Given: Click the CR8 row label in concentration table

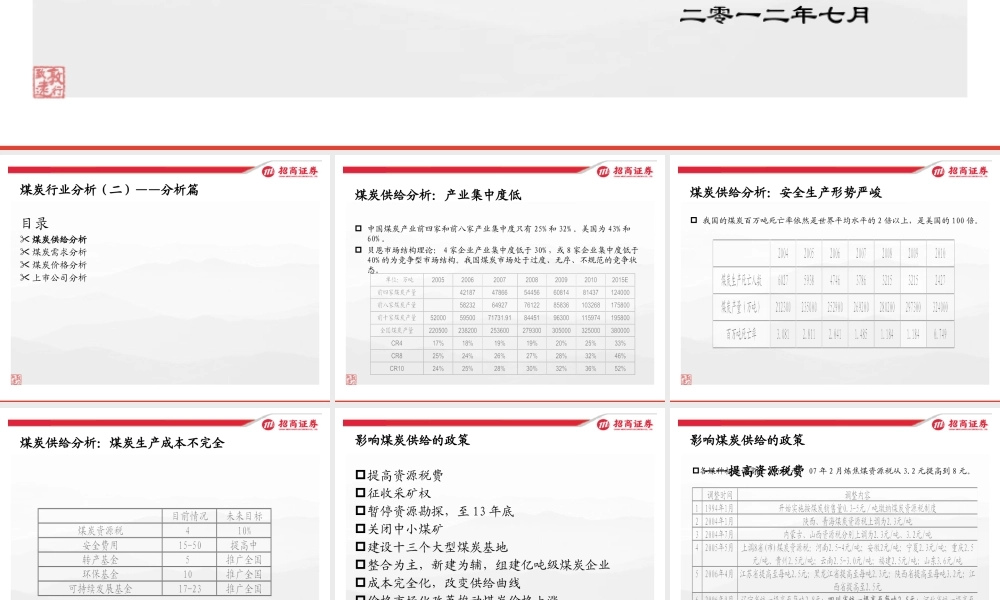Looking at the screenshot, I should (397, 356).
